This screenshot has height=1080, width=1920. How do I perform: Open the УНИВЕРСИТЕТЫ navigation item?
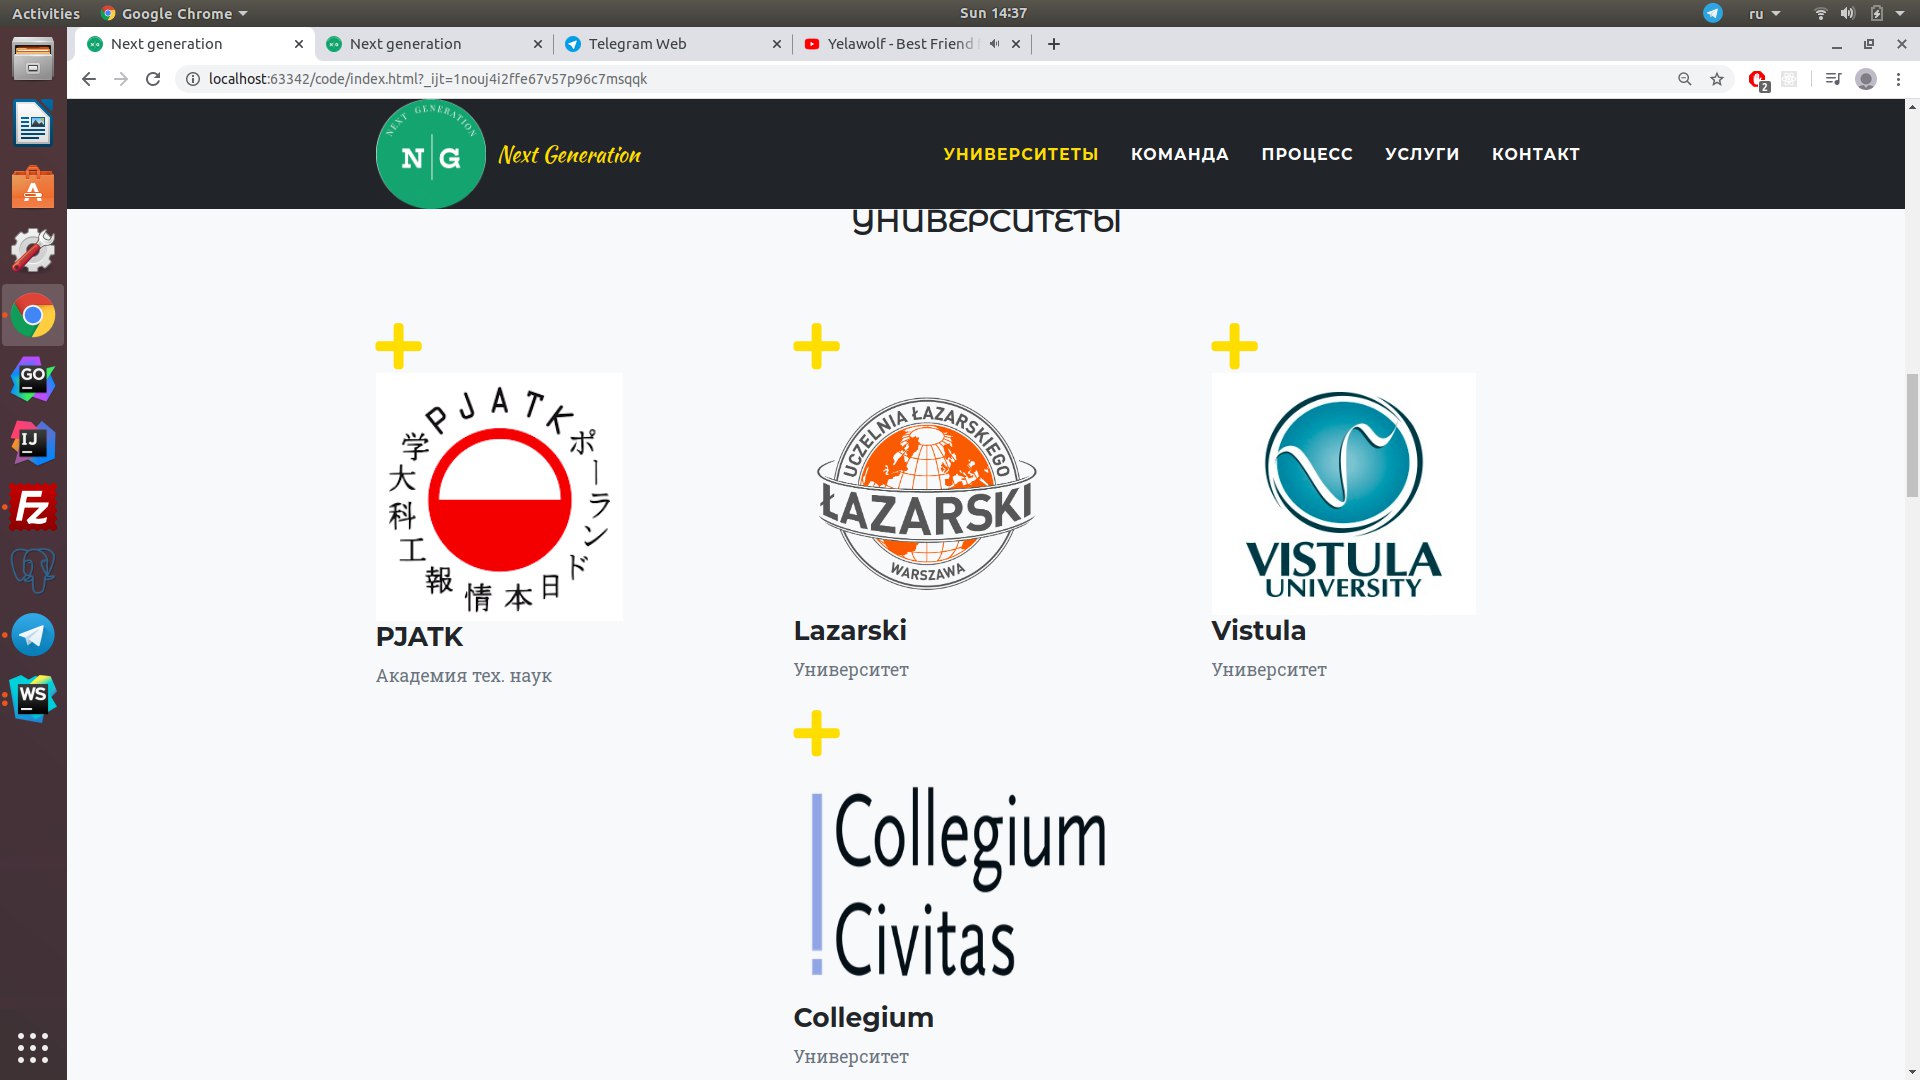[1021, 154]
